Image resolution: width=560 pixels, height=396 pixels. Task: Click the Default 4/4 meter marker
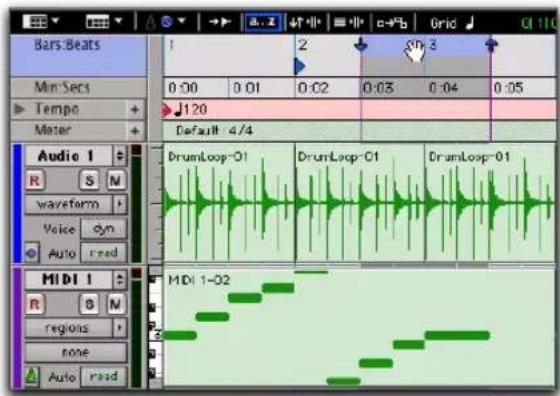(214, 130)
